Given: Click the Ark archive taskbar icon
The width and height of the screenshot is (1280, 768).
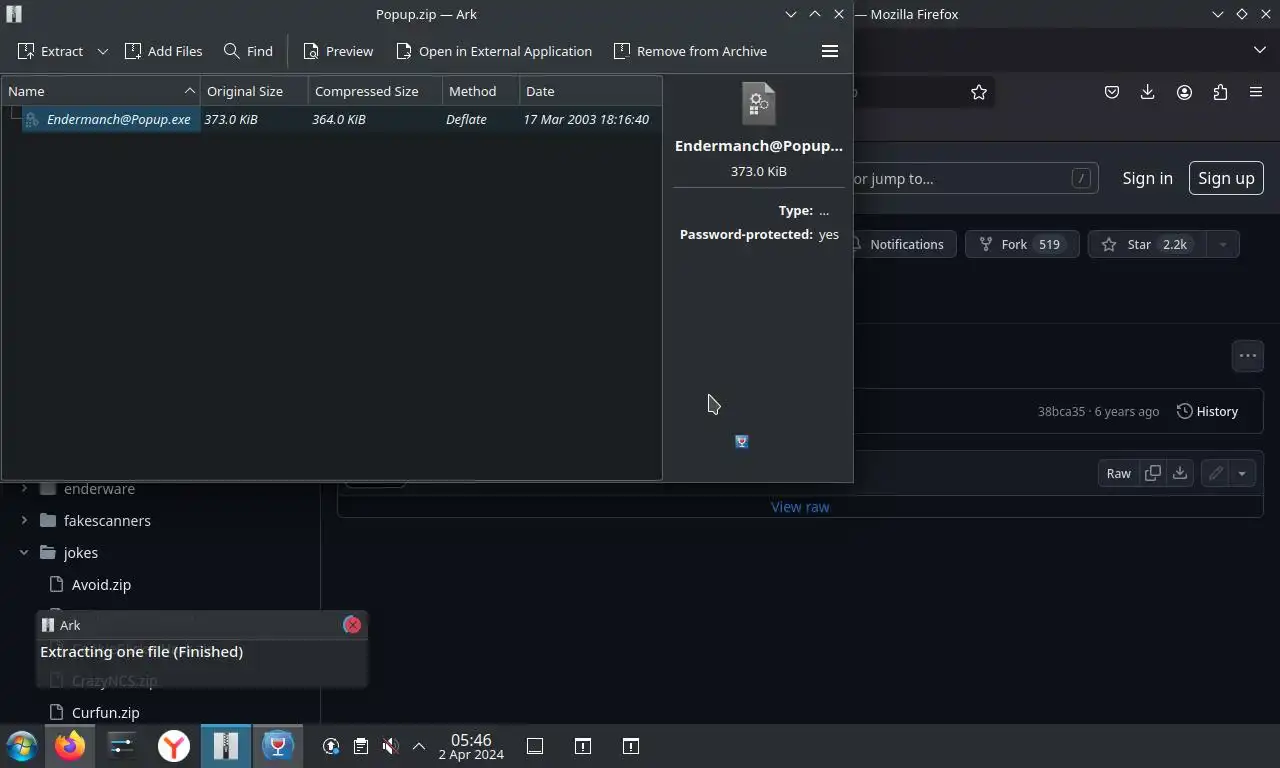Looking at the screenshot, I should coord(226,746).
